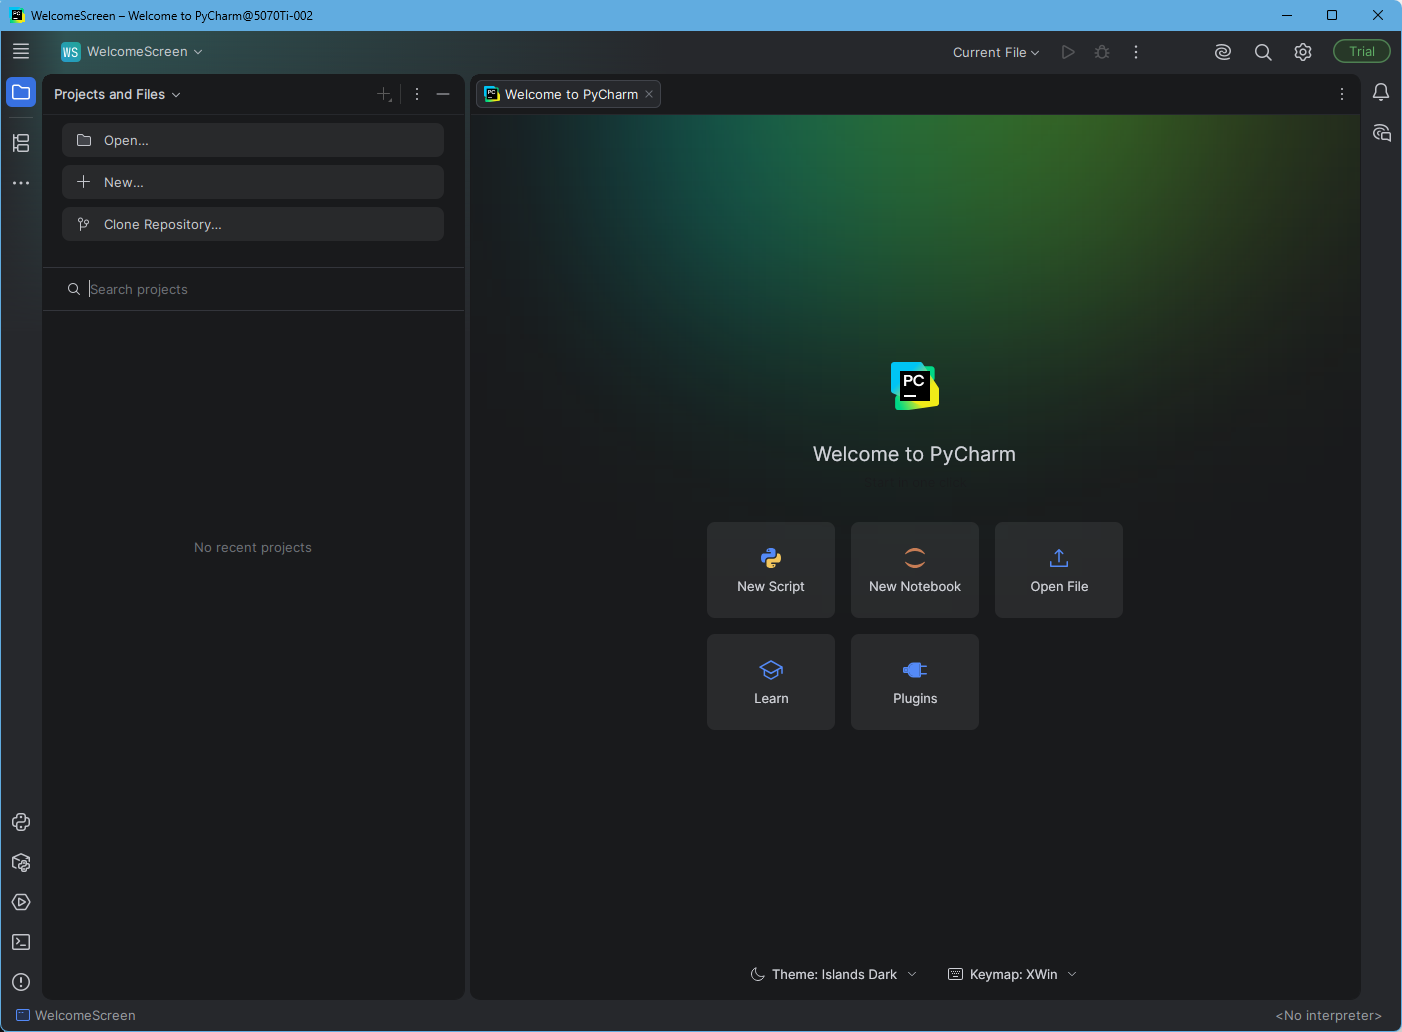1402x1032 pixels.
Task: Click the add plus icon in Projects panel
Action: pyautogui.click(x=384, y=94)
